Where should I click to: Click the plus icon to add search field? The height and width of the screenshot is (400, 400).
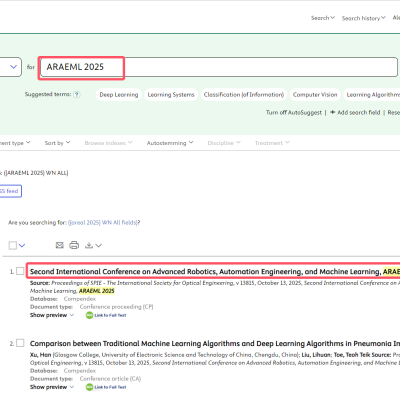(x=332, y=112)
